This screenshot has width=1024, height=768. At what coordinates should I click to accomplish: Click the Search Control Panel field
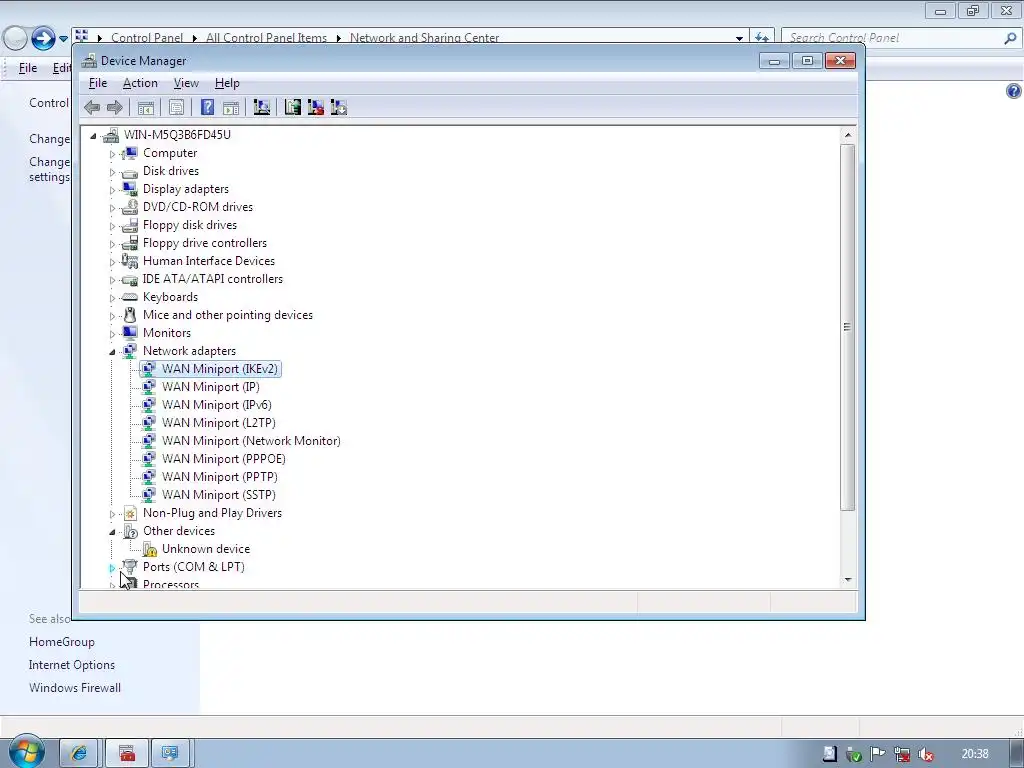895,38
